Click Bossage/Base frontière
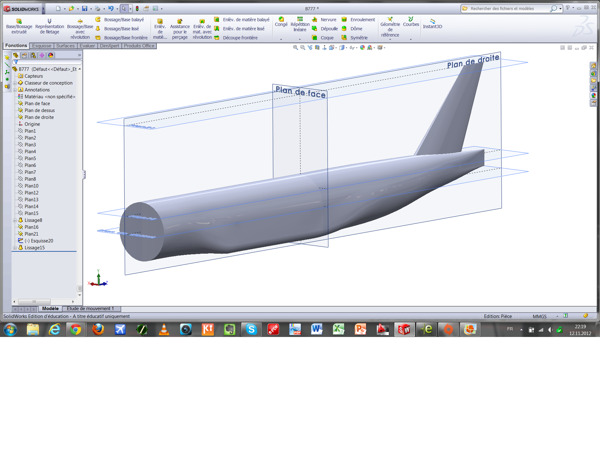Viewport: 600px width, 468px height. [121, 38]
